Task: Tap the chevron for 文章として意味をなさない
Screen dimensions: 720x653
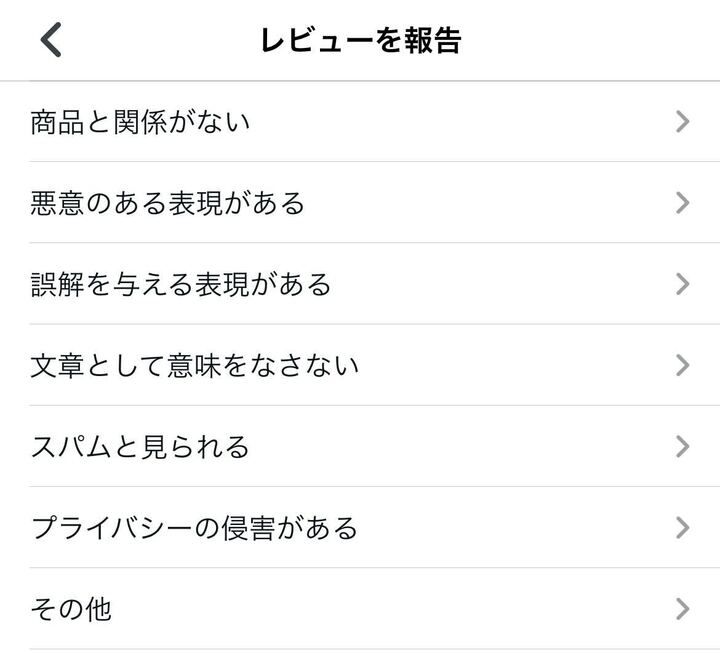Action: [x=683, y=366]
